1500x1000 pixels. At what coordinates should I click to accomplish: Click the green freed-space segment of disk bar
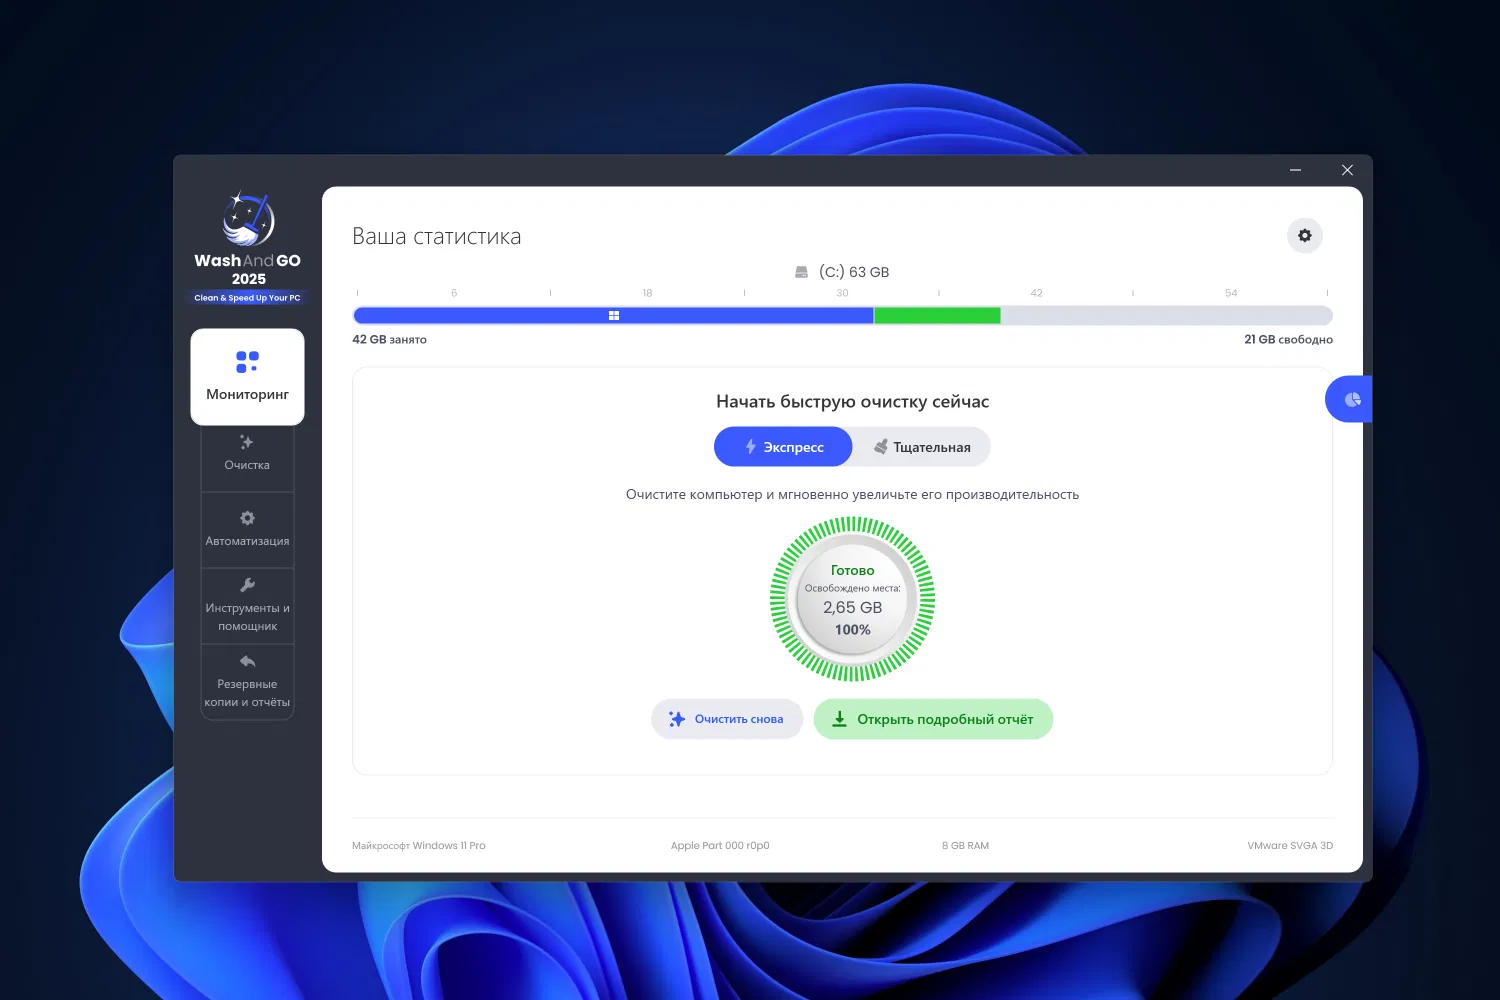(x=937, y=315)
